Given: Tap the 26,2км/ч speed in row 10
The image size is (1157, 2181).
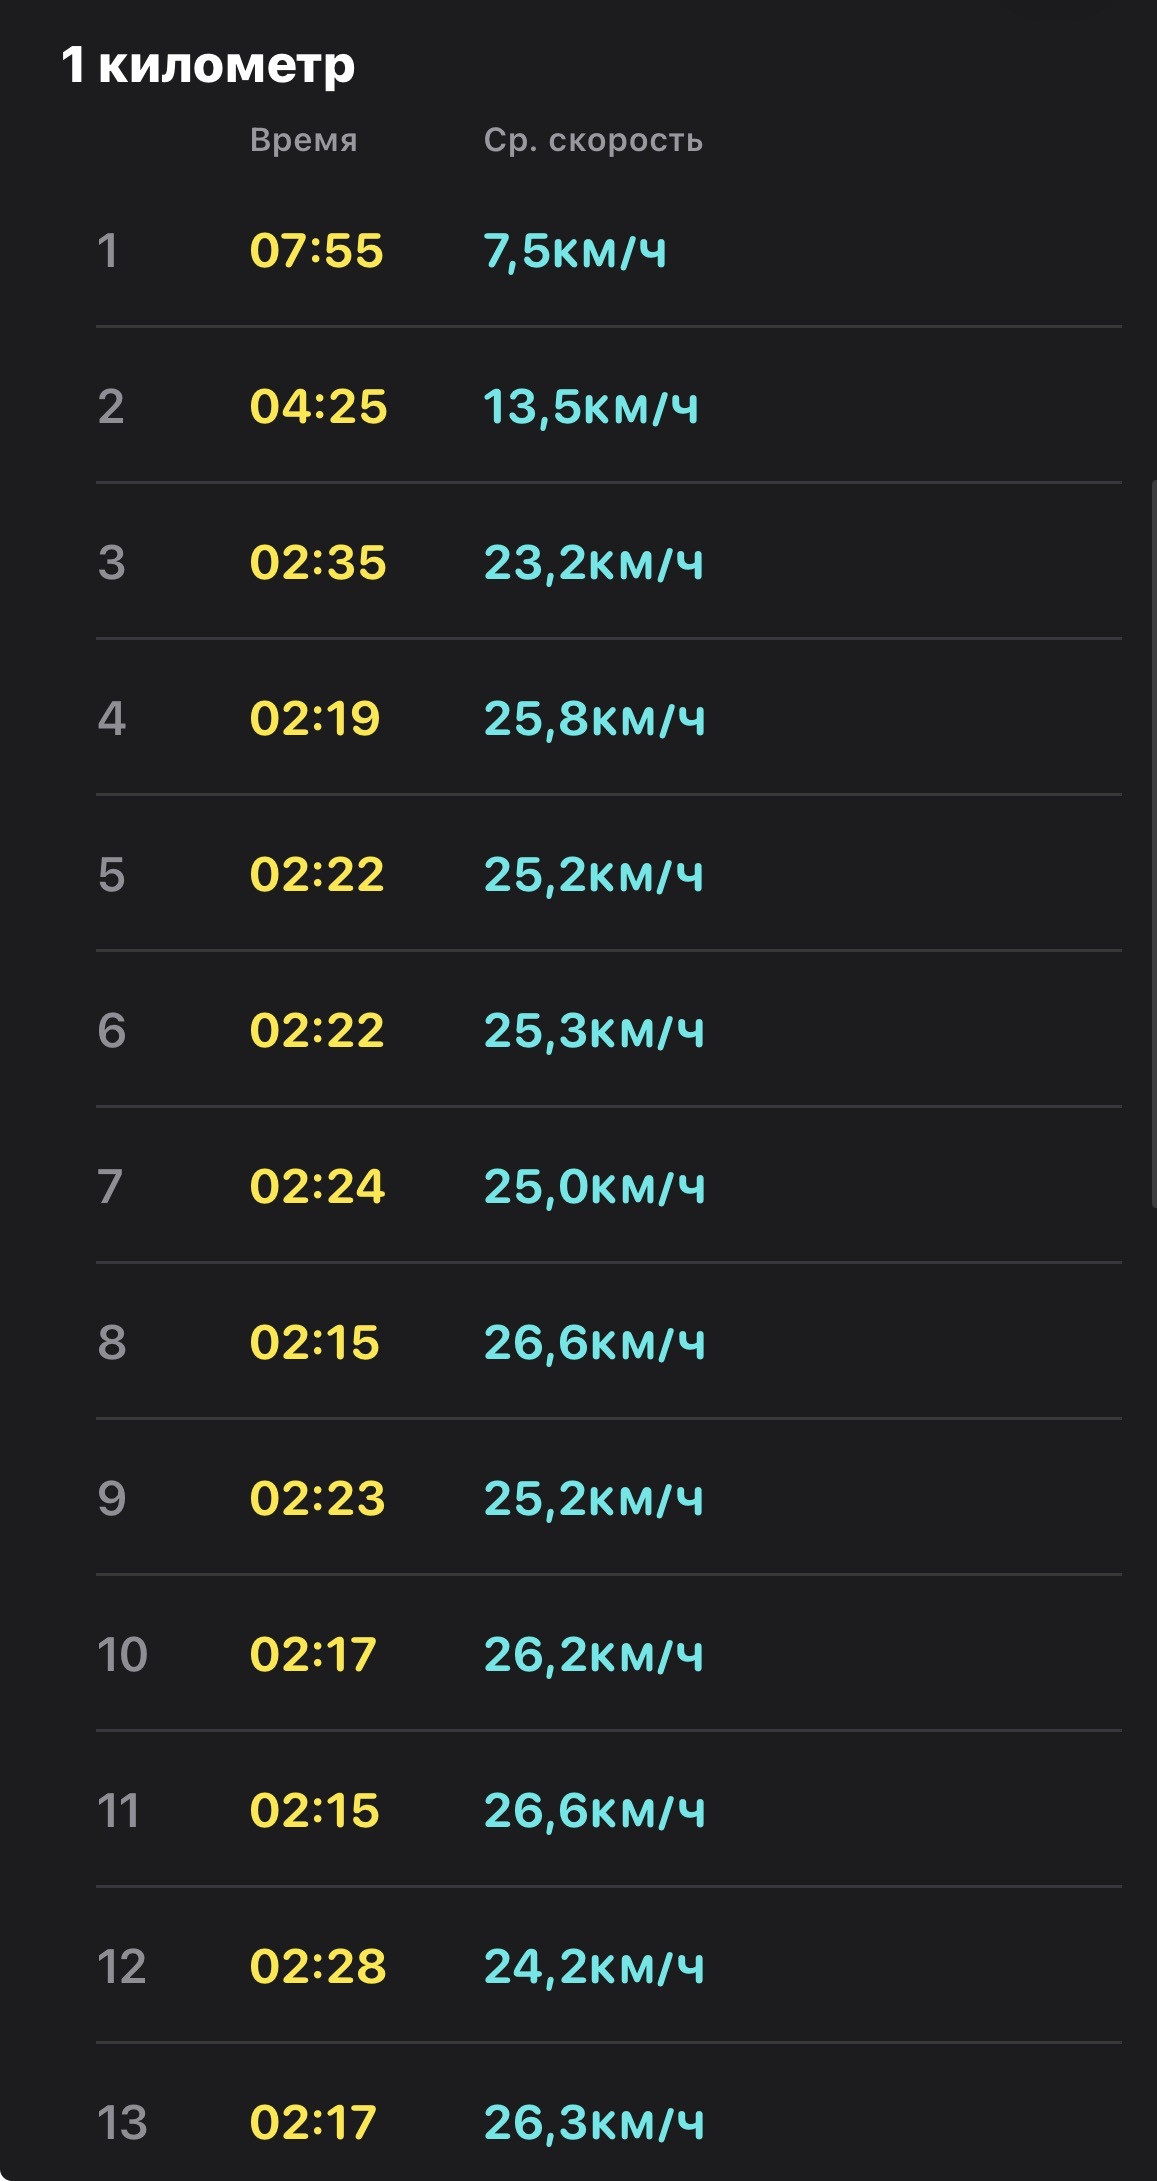Looking at the screenshot, I should point(594,1655).
